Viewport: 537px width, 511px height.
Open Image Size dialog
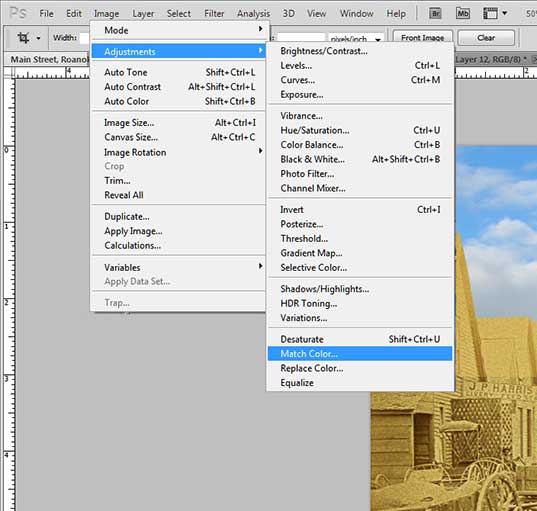click(178, 123)
